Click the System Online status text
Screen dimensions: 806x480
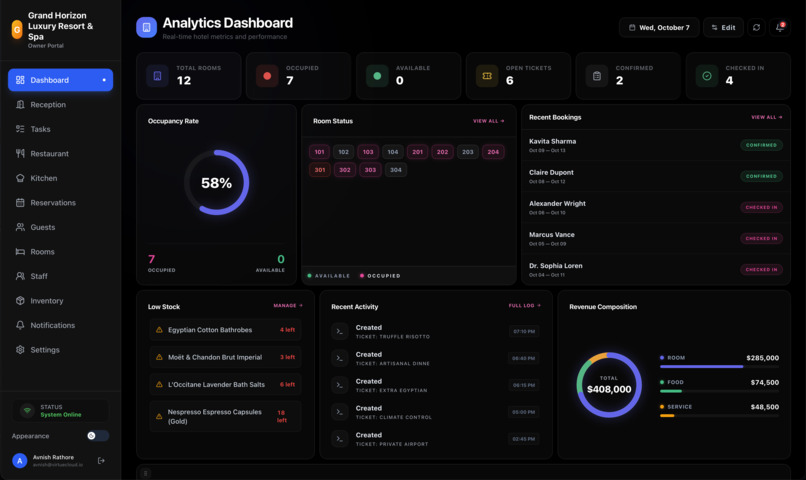pos(61,415)
